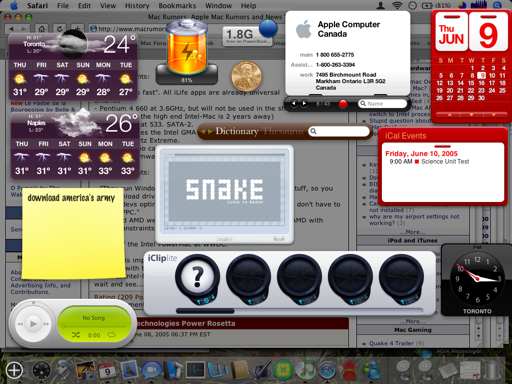Click the Dictionary widget left-right arrows
512x384 pixels.
206,131
